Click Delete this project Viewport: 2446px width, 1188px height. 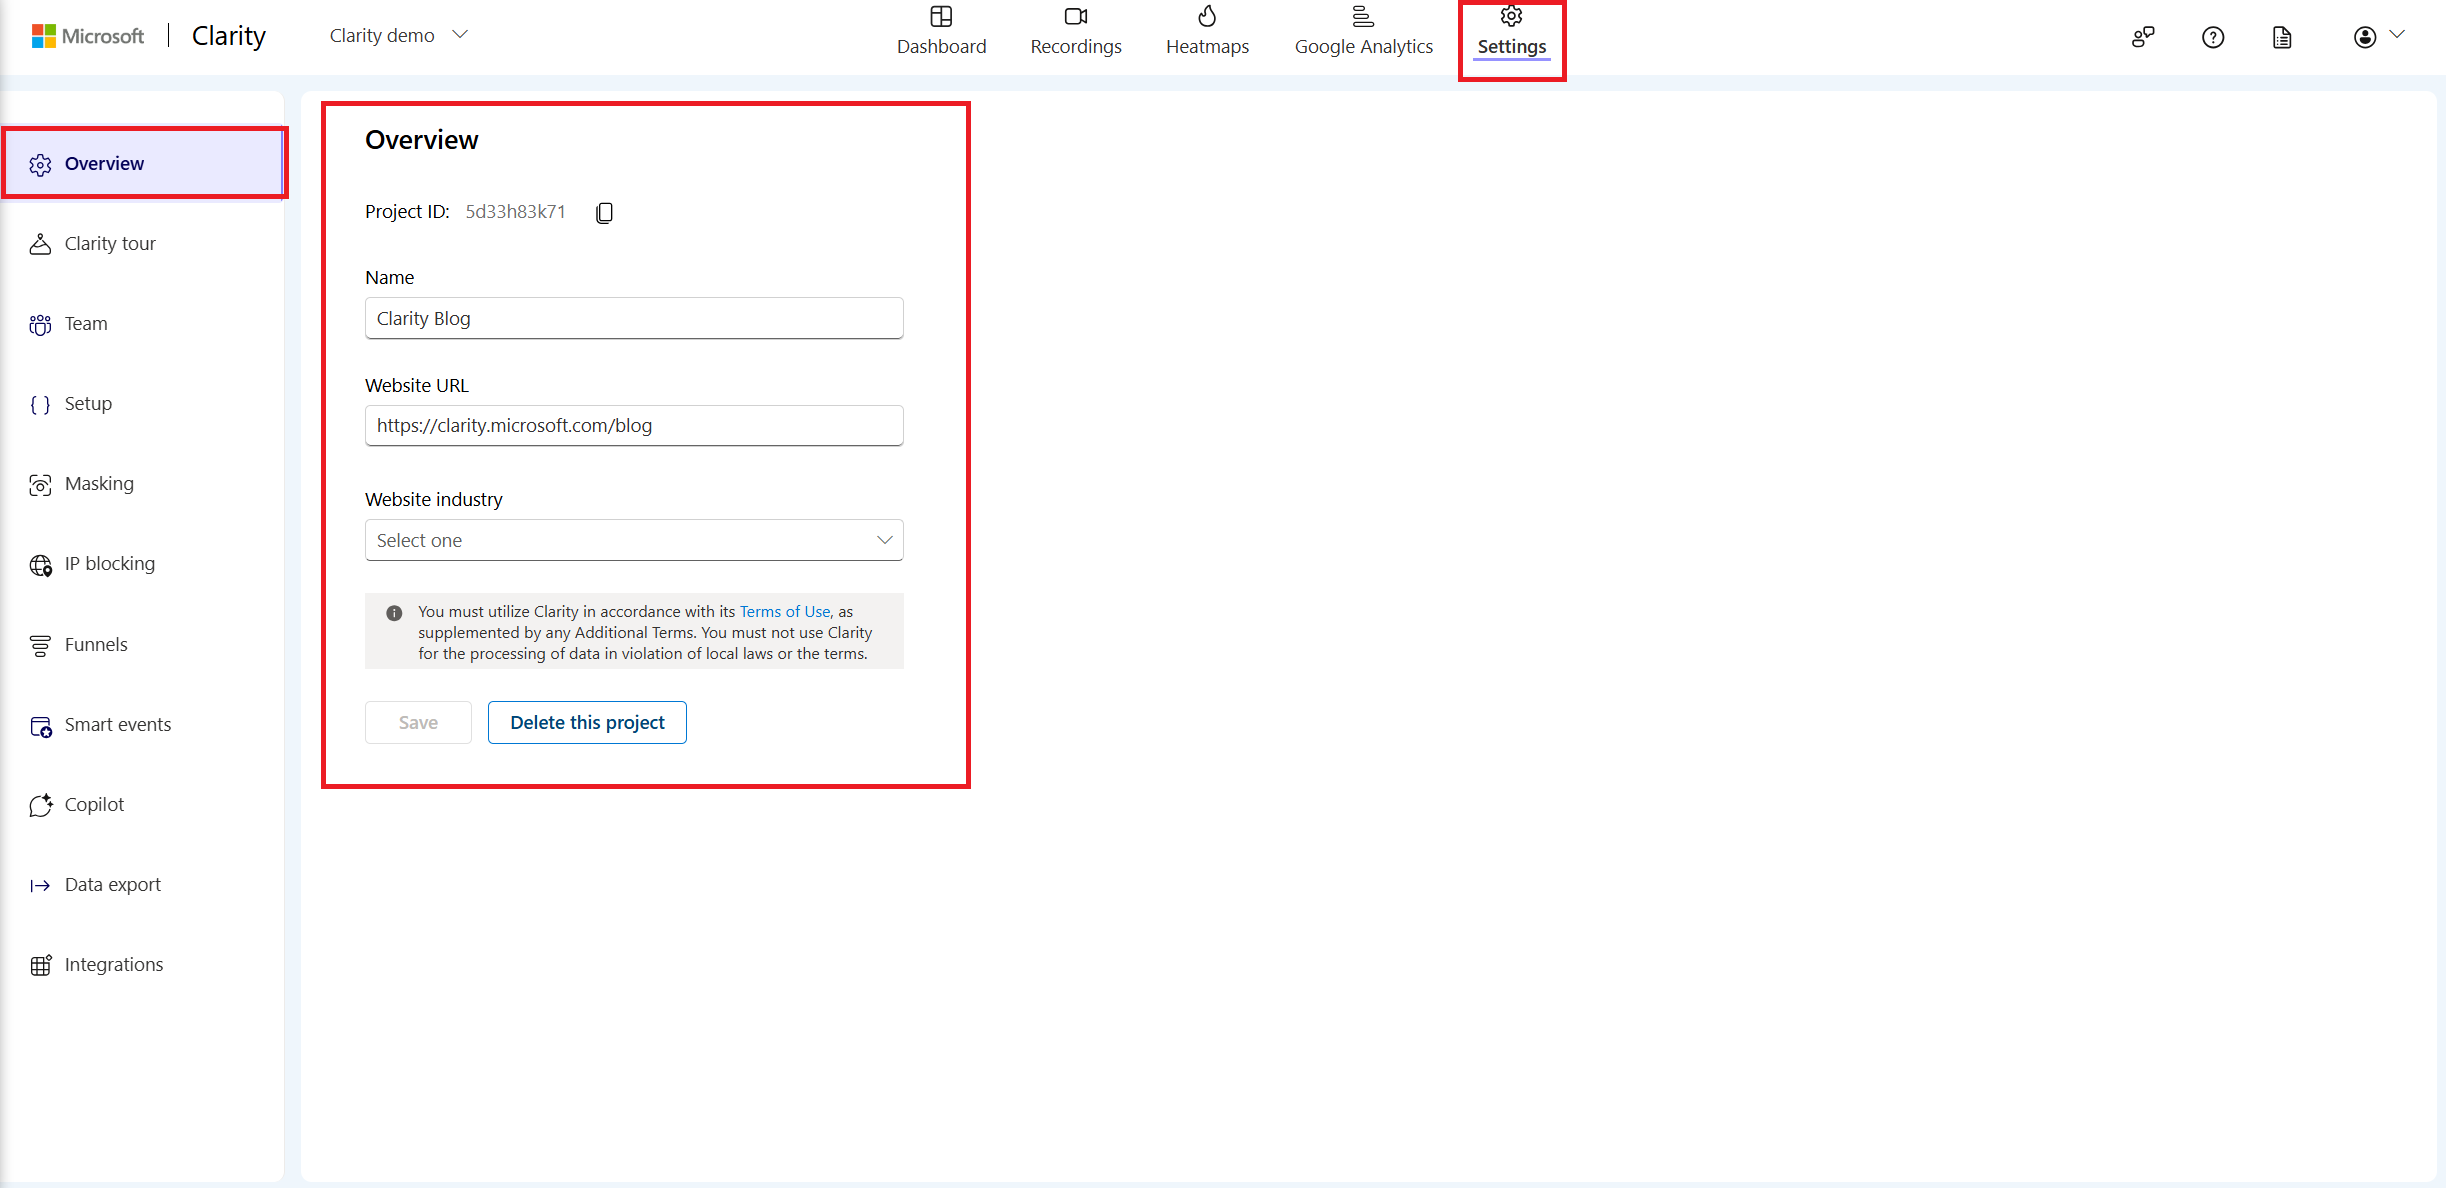click(586, 722)
